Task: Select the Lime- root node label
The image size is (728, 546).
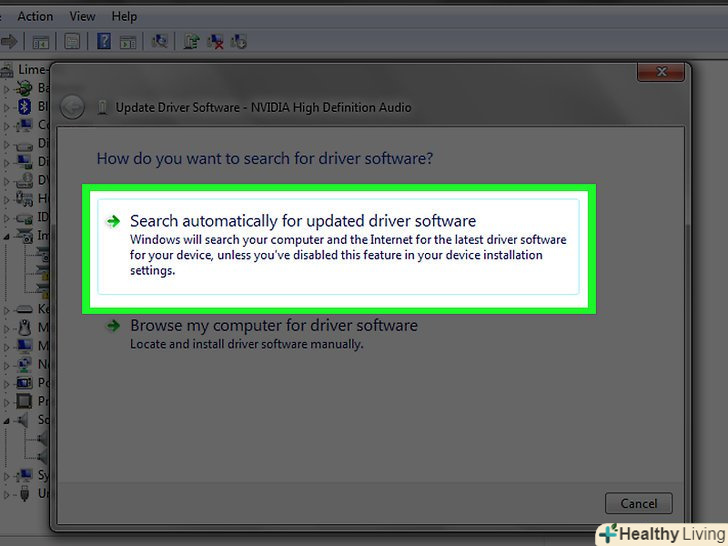Action: (x=32, y=70)
